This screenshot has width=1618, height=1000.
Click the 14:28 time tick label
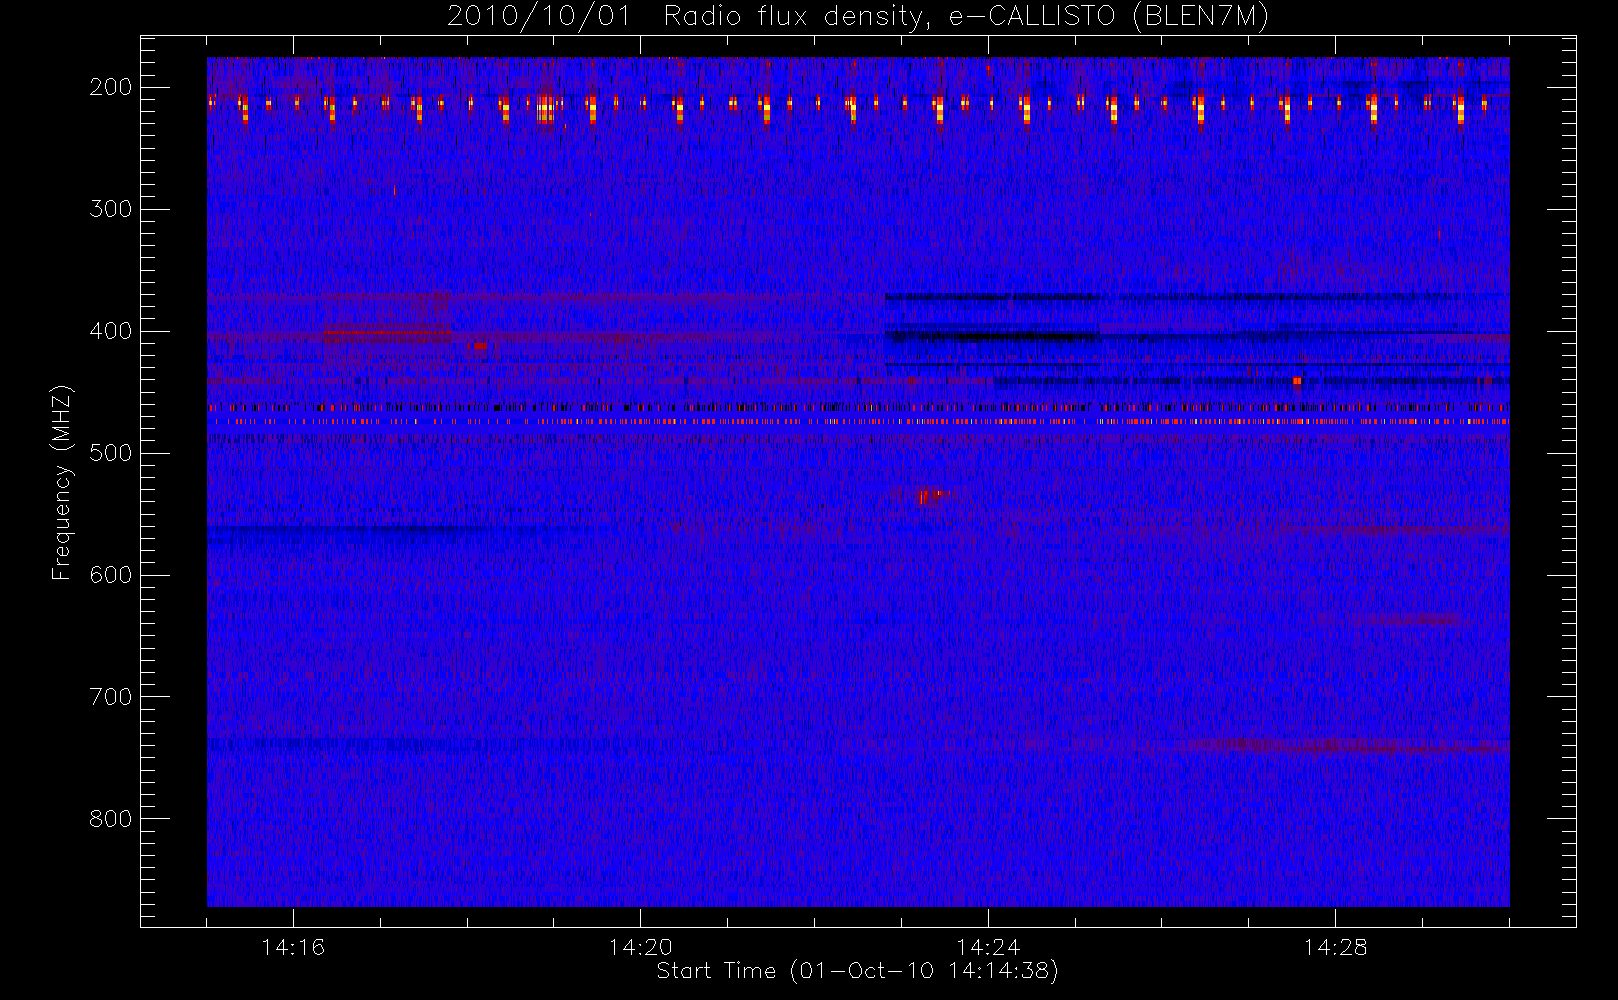pyautogui.click(x=1335, y=947)
